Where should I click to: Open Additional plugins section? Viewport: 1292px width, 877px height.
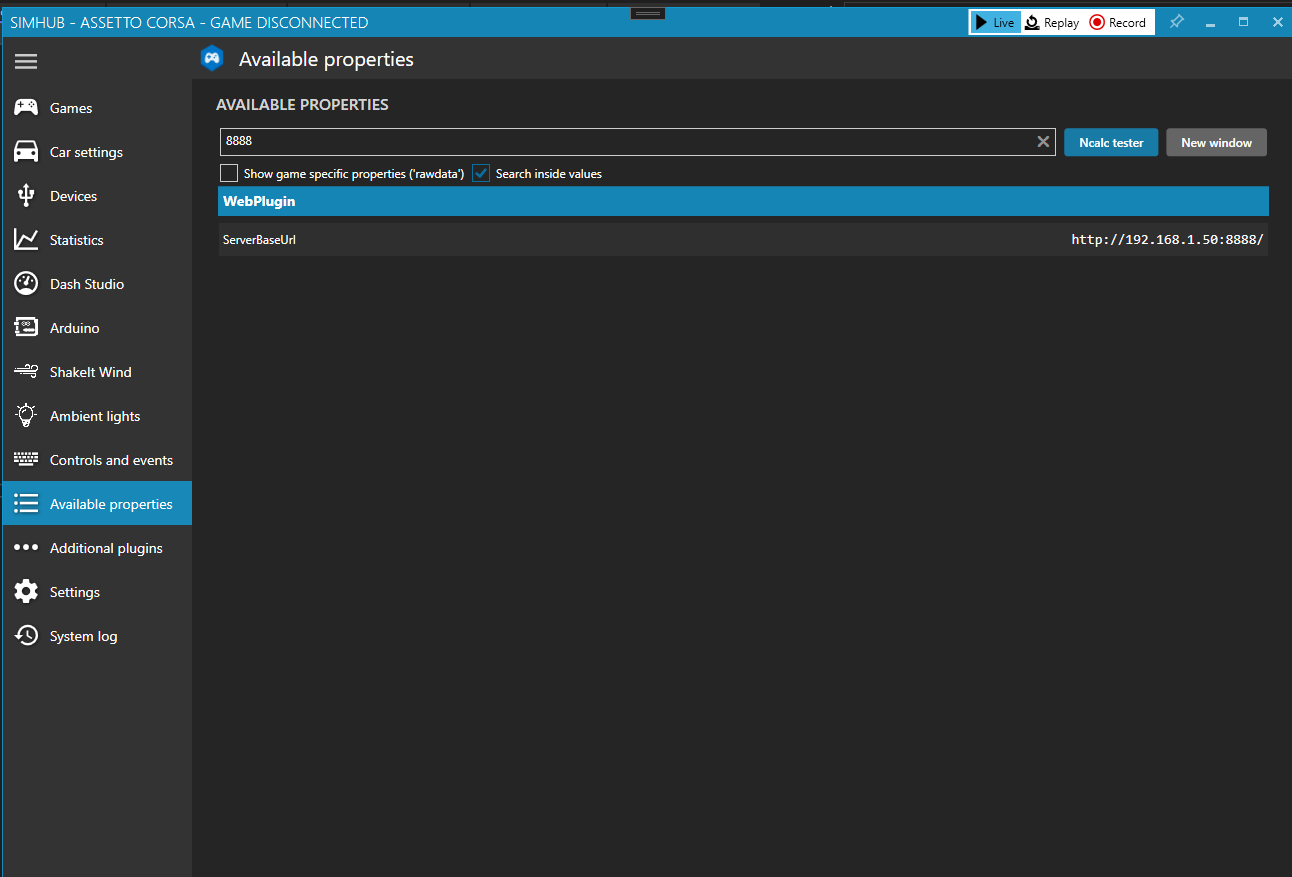pos(106,548)
